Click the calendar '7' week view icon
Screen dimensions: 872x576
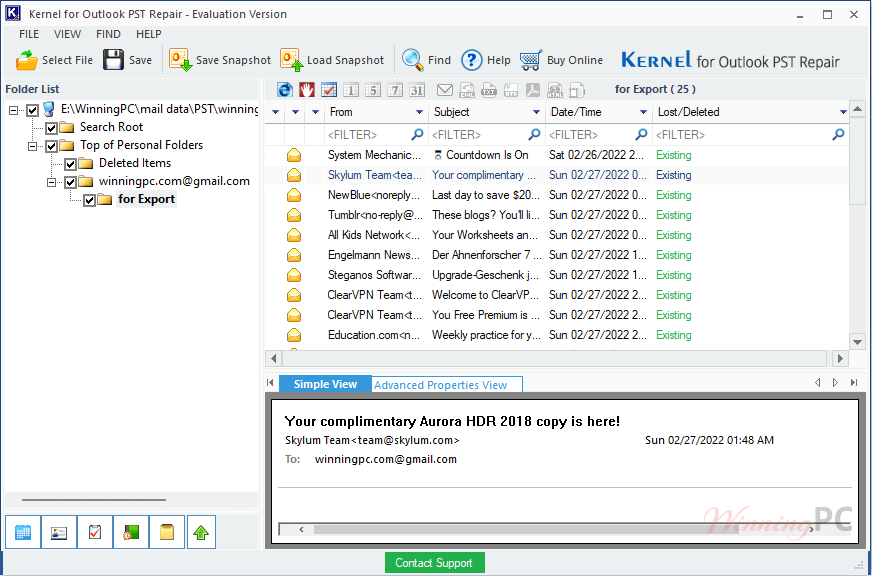click(x=395, y=90)
